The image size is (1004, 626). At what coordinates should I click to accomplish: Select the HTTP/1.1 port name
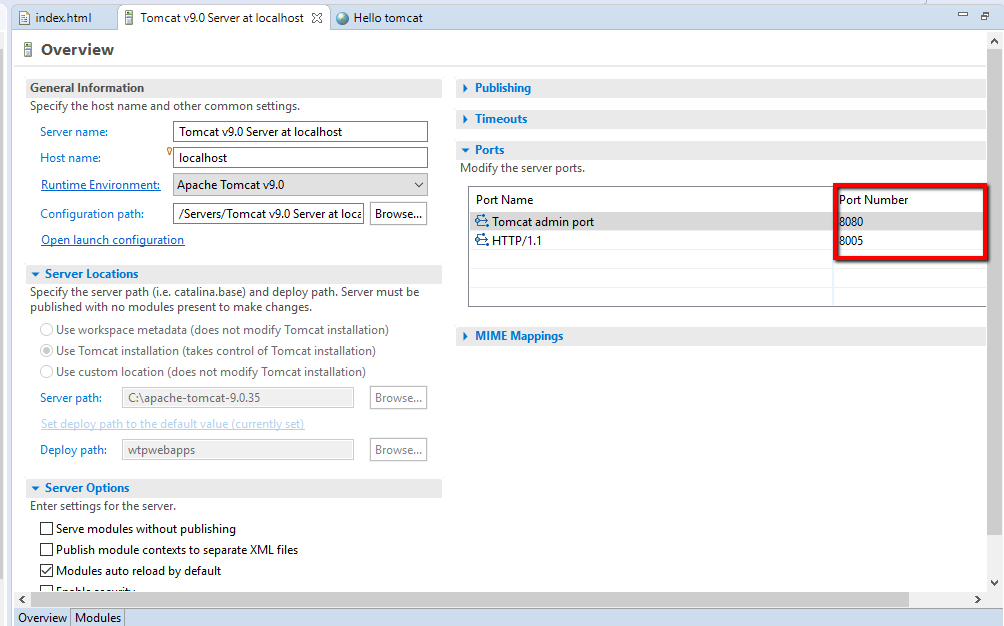516,241
